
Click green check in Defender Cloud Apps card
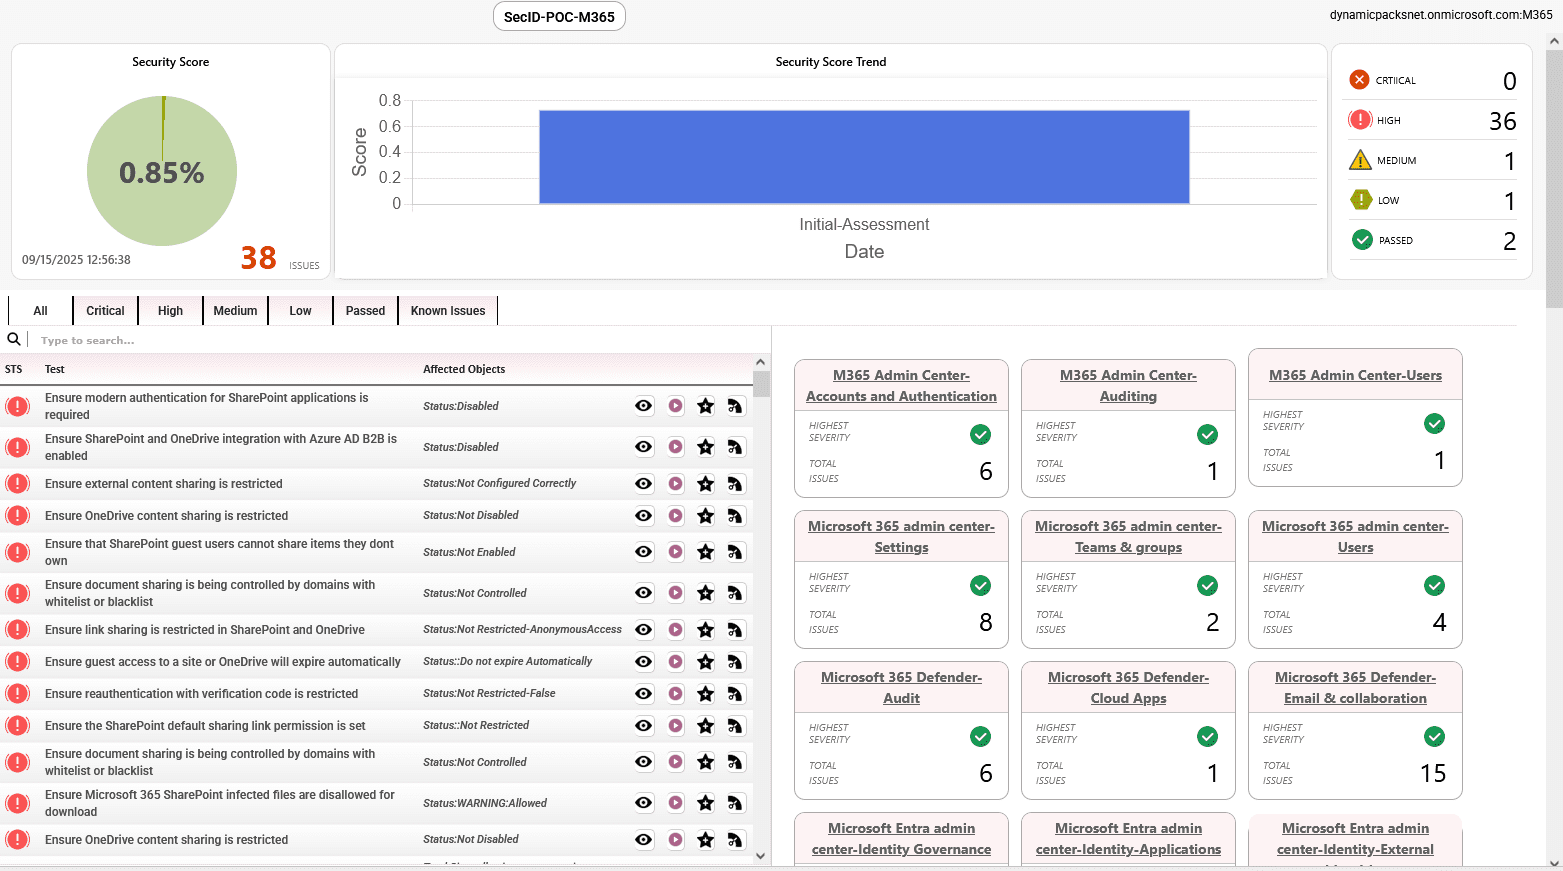1208,737
